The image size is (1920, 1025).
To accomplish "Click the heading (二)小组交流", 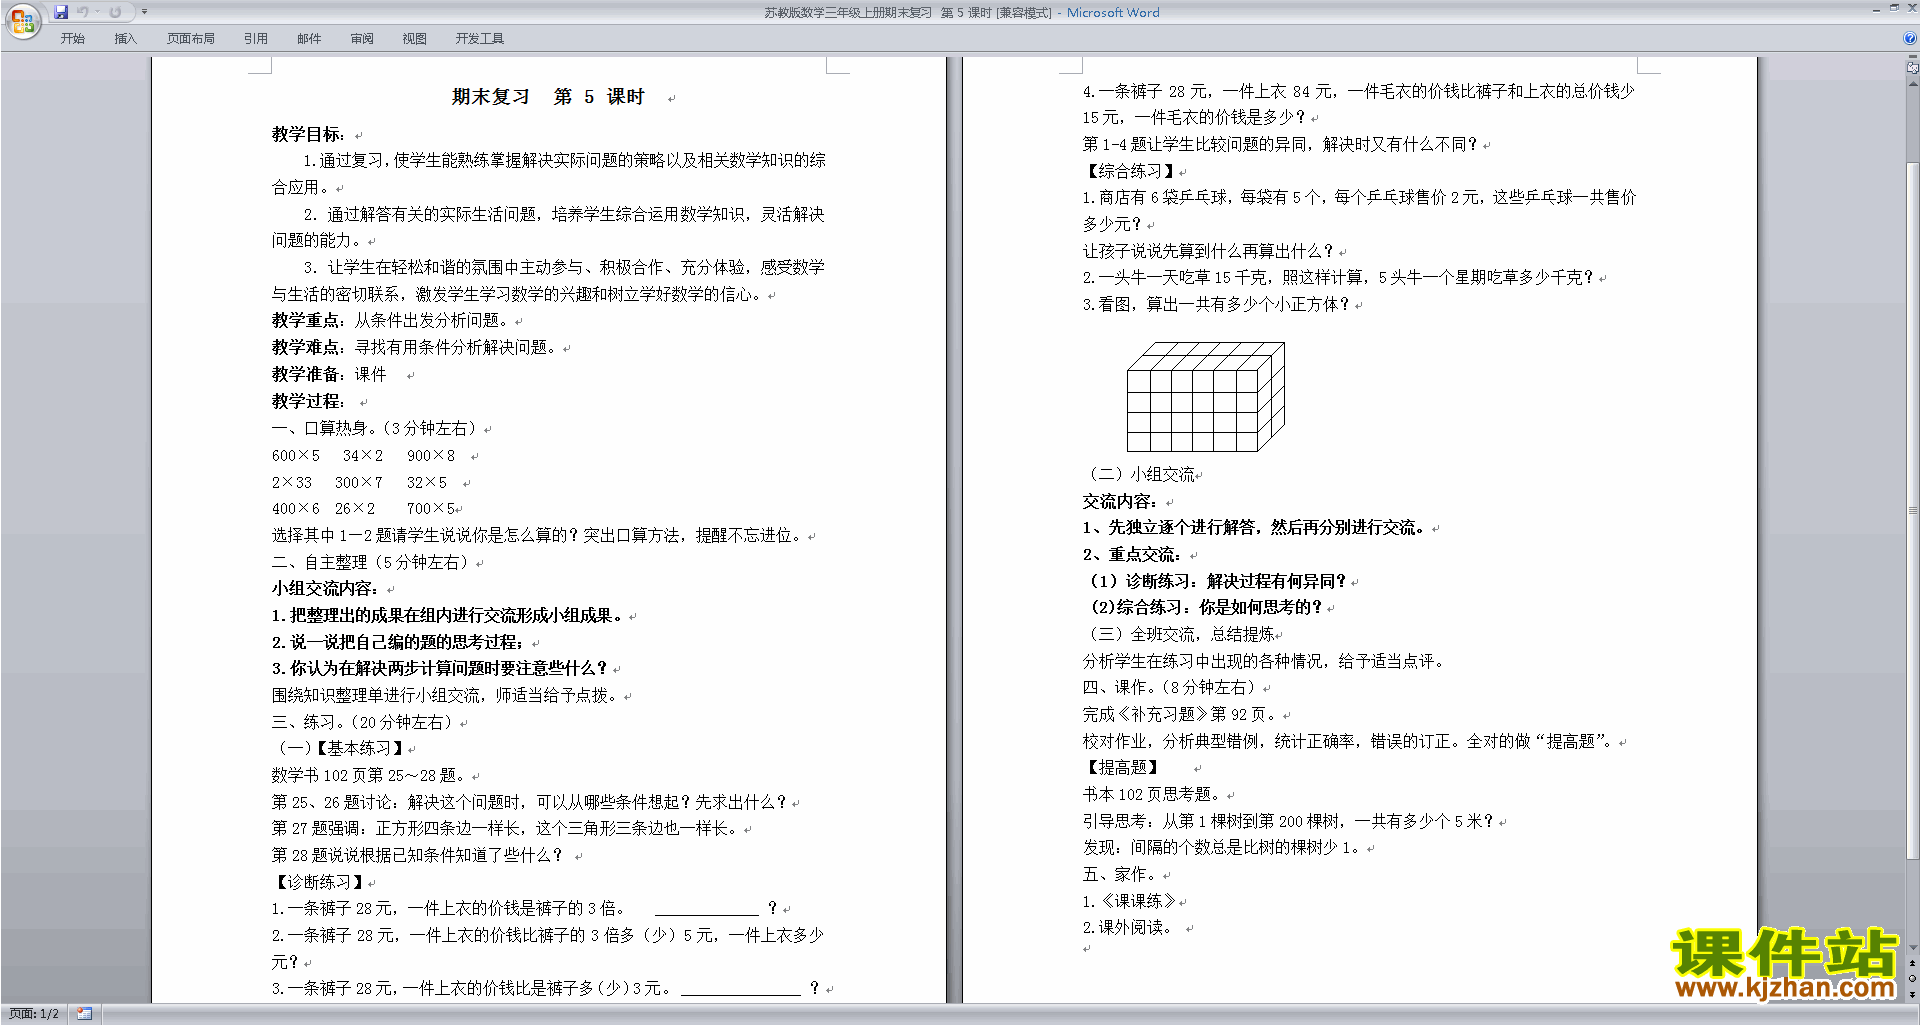I will pos(1141,474).
